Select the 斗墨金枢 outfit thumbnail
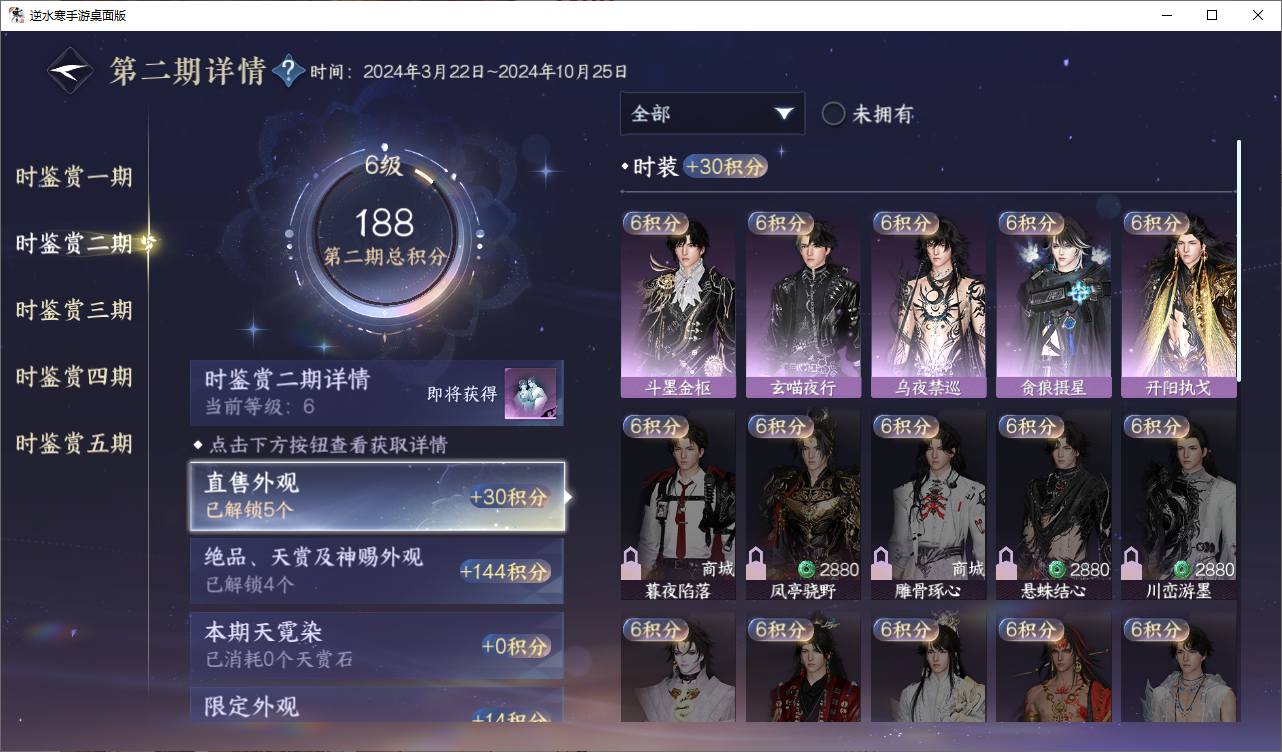The image size is (1282, 752). (x=678, y=304)
